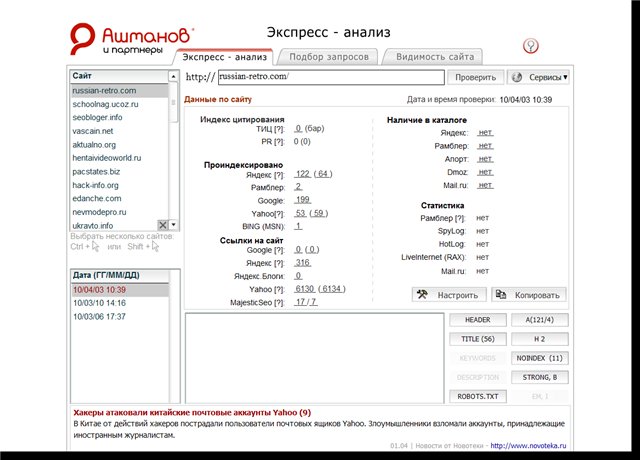The height and width of the screenshot is (460, 640).
Task: Select hentaivideoworld.ru in site list
Action: pos(119,158)
